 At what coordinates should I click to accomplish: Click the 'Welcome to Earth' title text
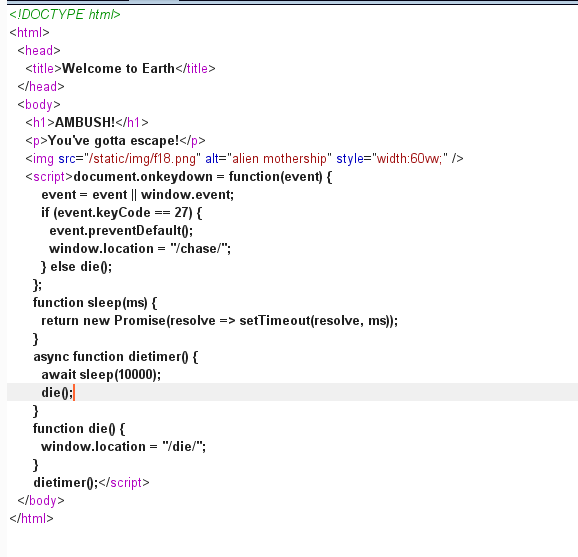(118, 69)
